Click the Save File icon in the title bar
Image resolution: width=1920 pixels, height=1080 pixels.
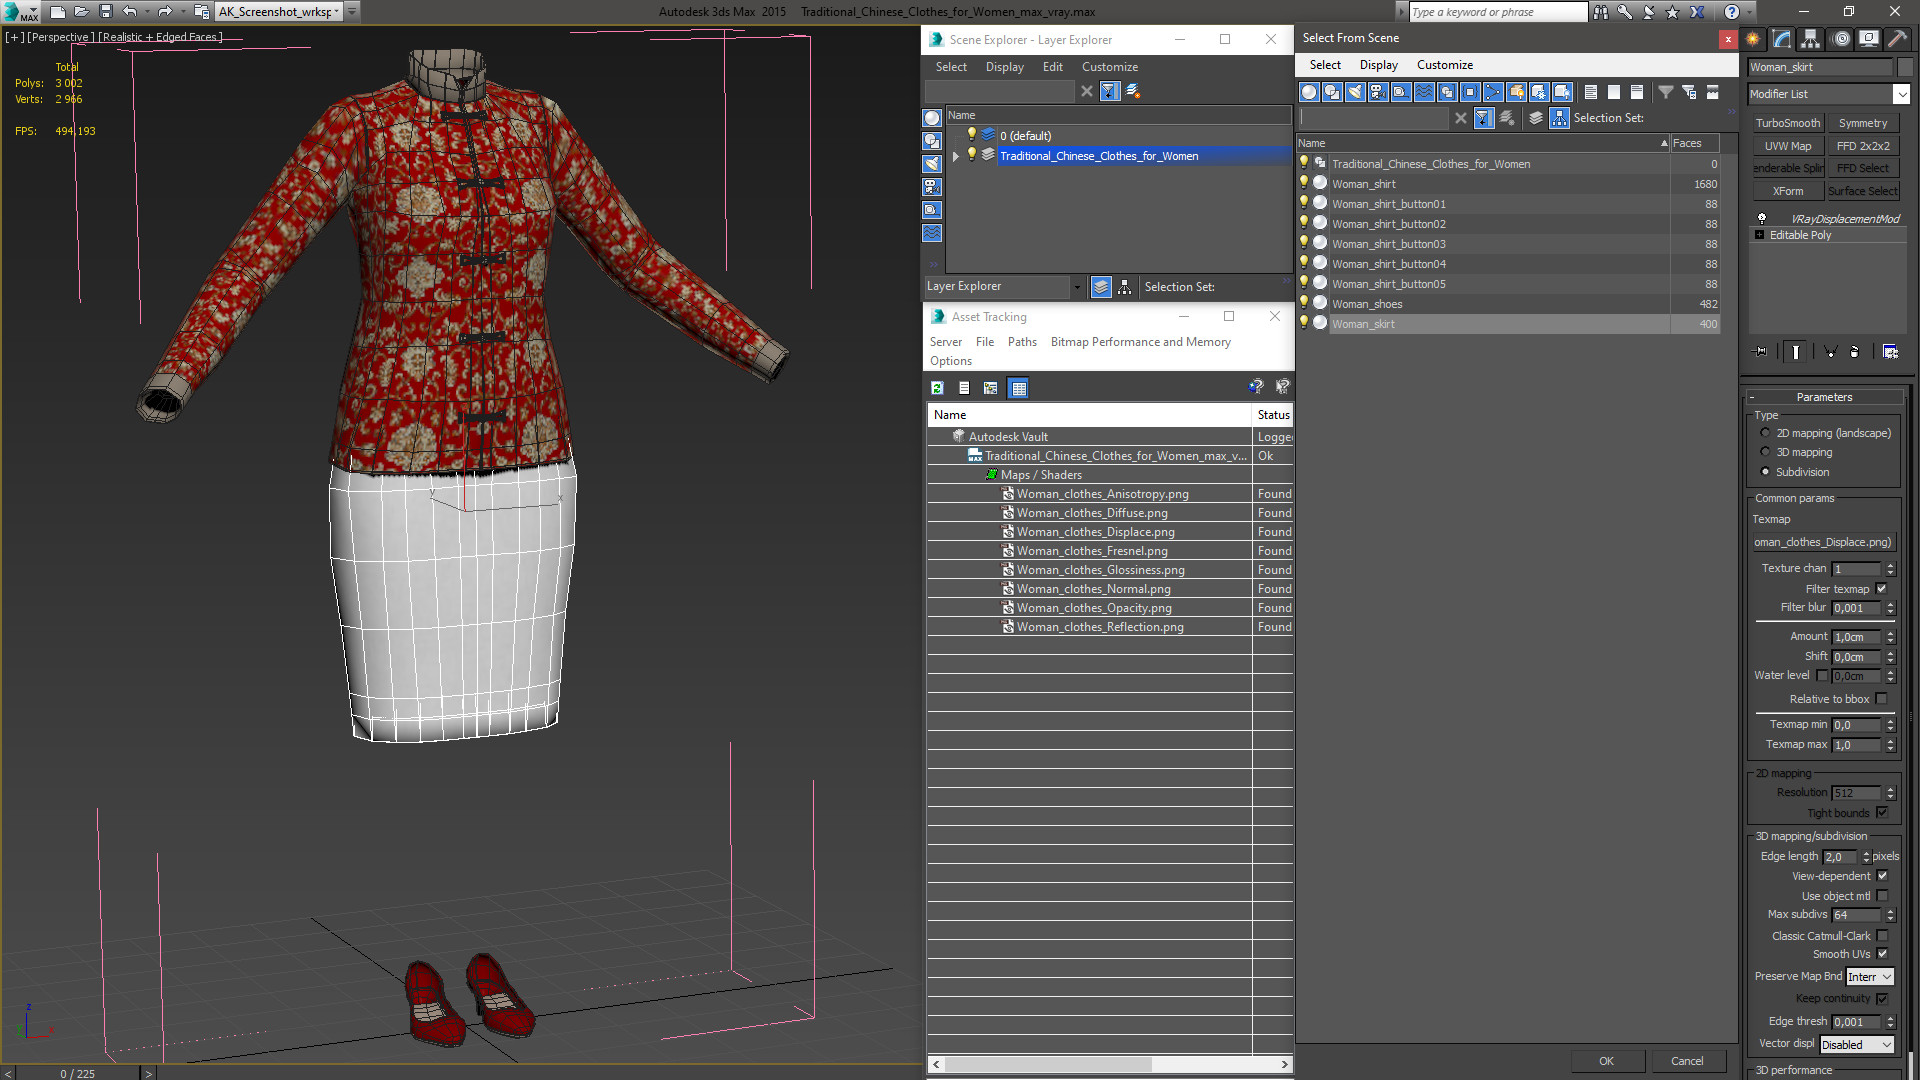[106, 12]
